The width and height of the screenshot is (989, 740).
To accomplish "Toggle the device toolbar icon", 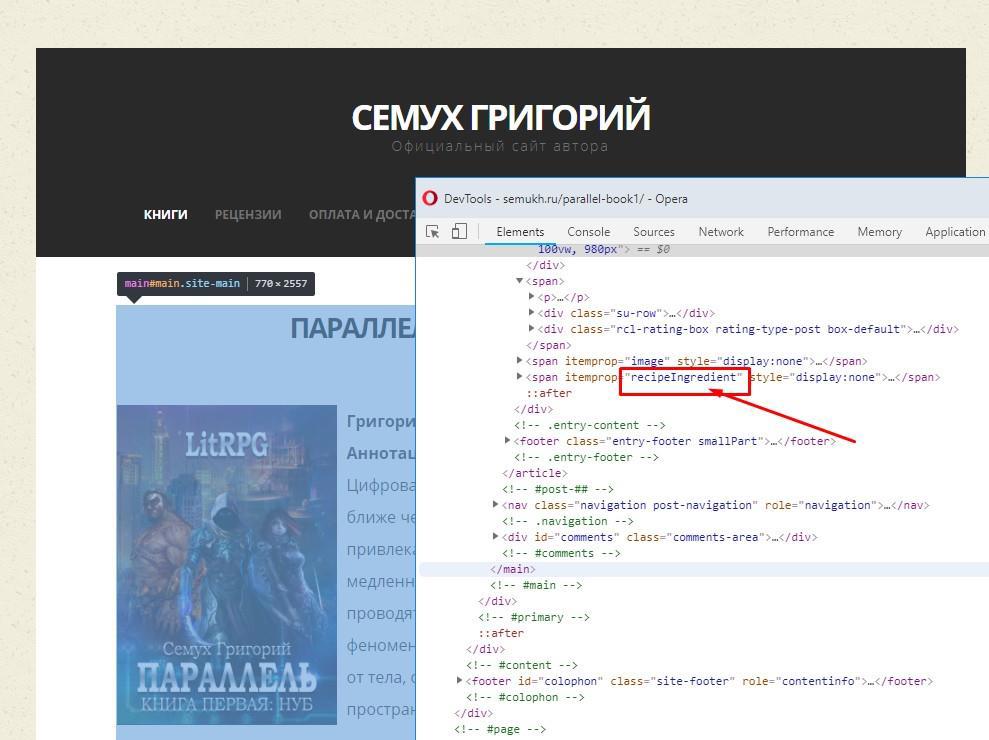I will coord(459,231).
